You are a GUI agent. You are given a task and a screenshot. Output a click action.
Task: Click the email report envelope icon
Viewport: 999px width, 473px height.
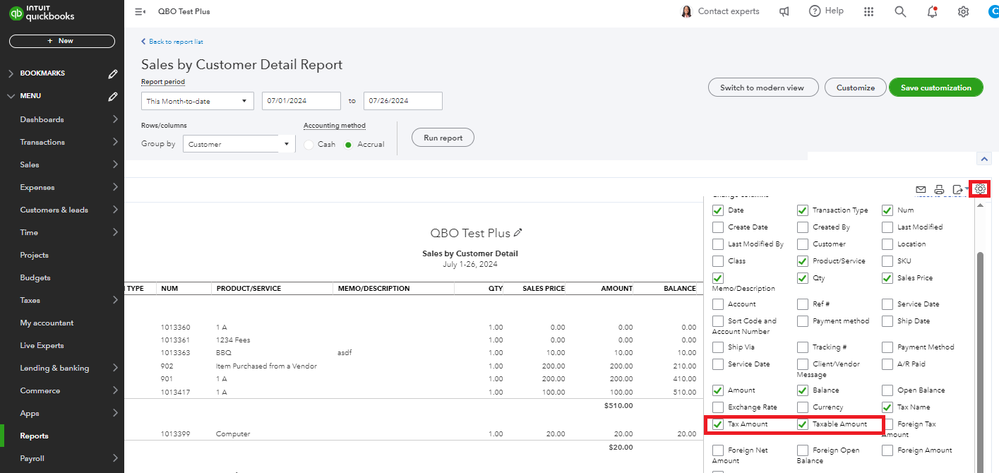point(920,189)
